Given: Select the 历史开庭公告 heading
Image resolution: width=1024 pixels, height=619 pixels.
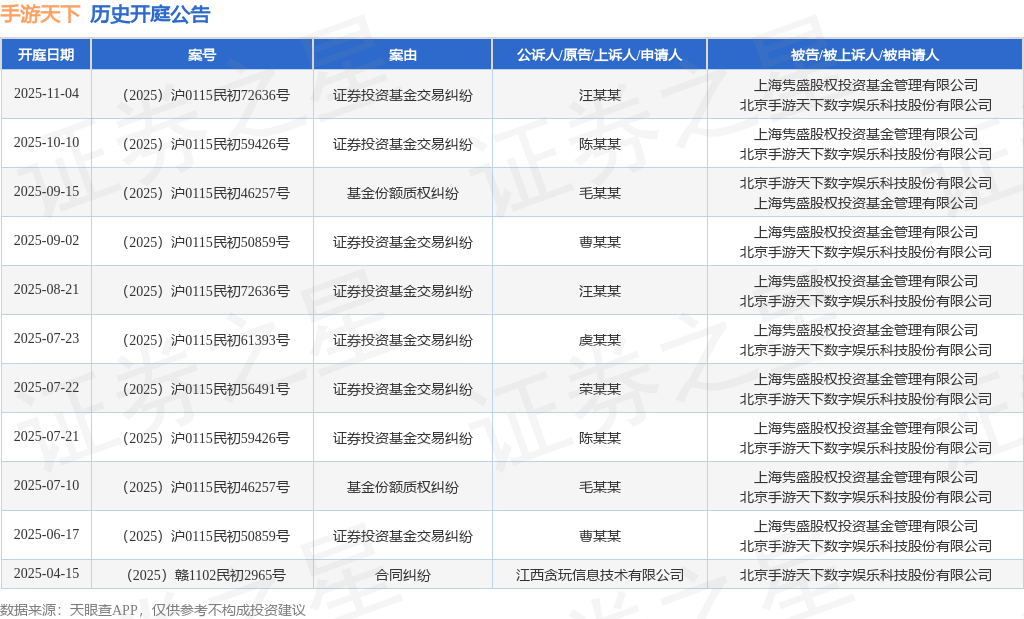Looking at the screenshot, I should [150, 14].
